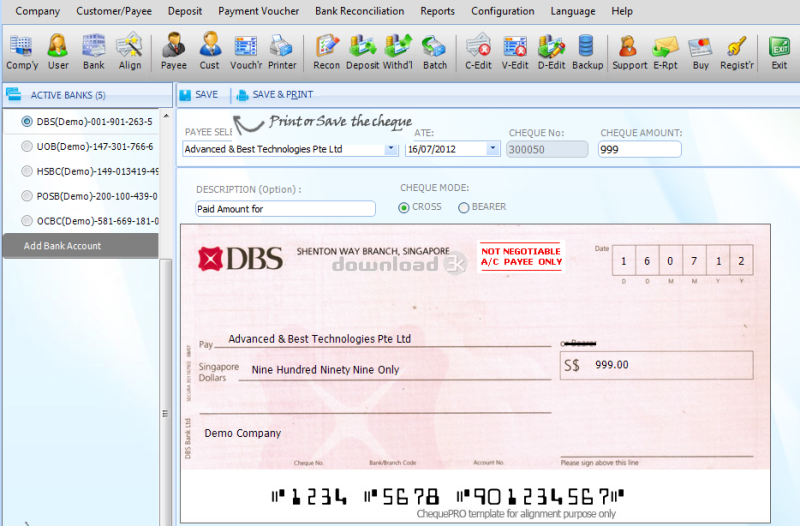
Task: Click the Exit toolbar icon
Action: point(778,51)
